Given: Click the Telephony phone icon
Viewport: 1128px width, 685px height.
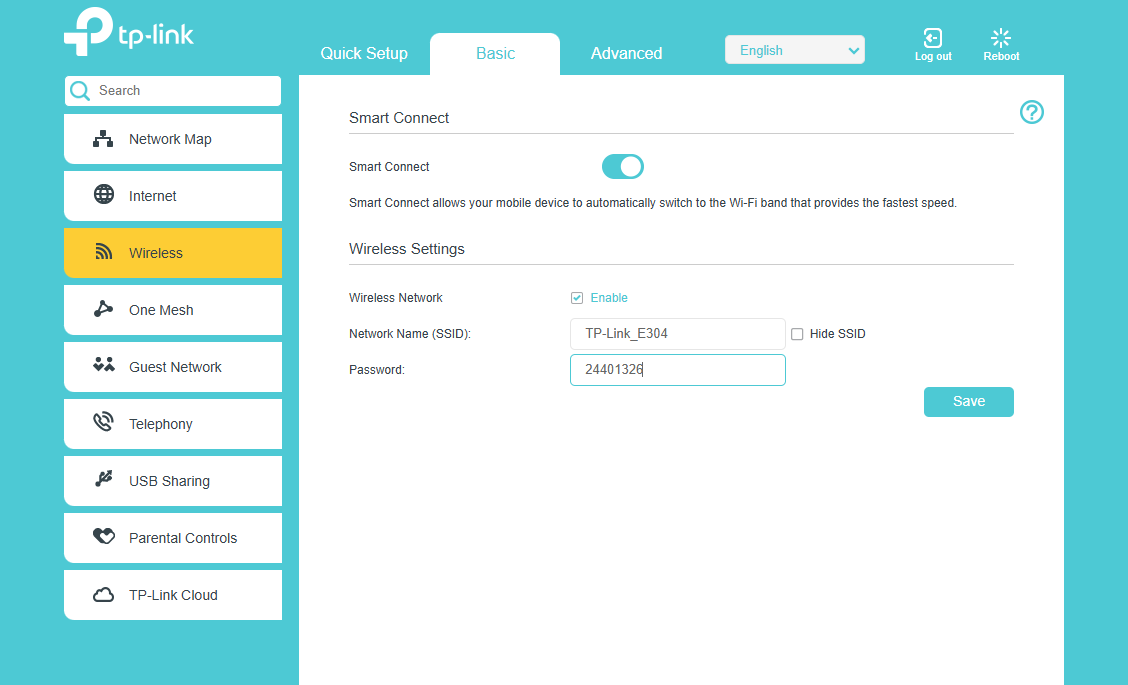Looking at the screenshot, I should [x=103, y=423].
